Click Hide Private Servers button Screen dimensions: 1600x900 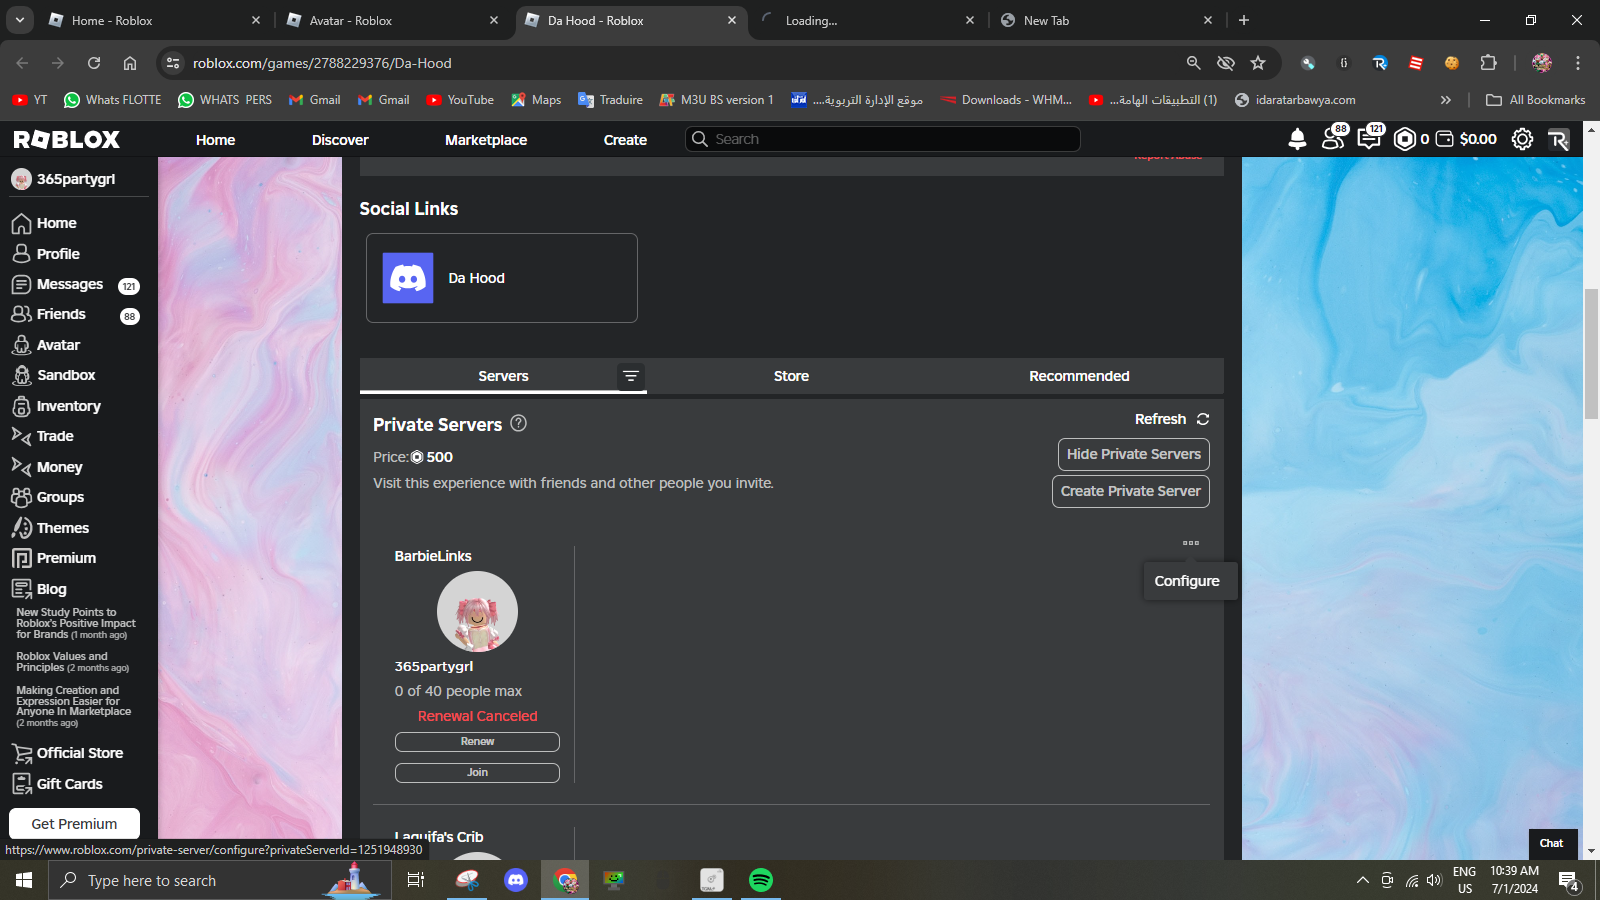coord(1134,454)
